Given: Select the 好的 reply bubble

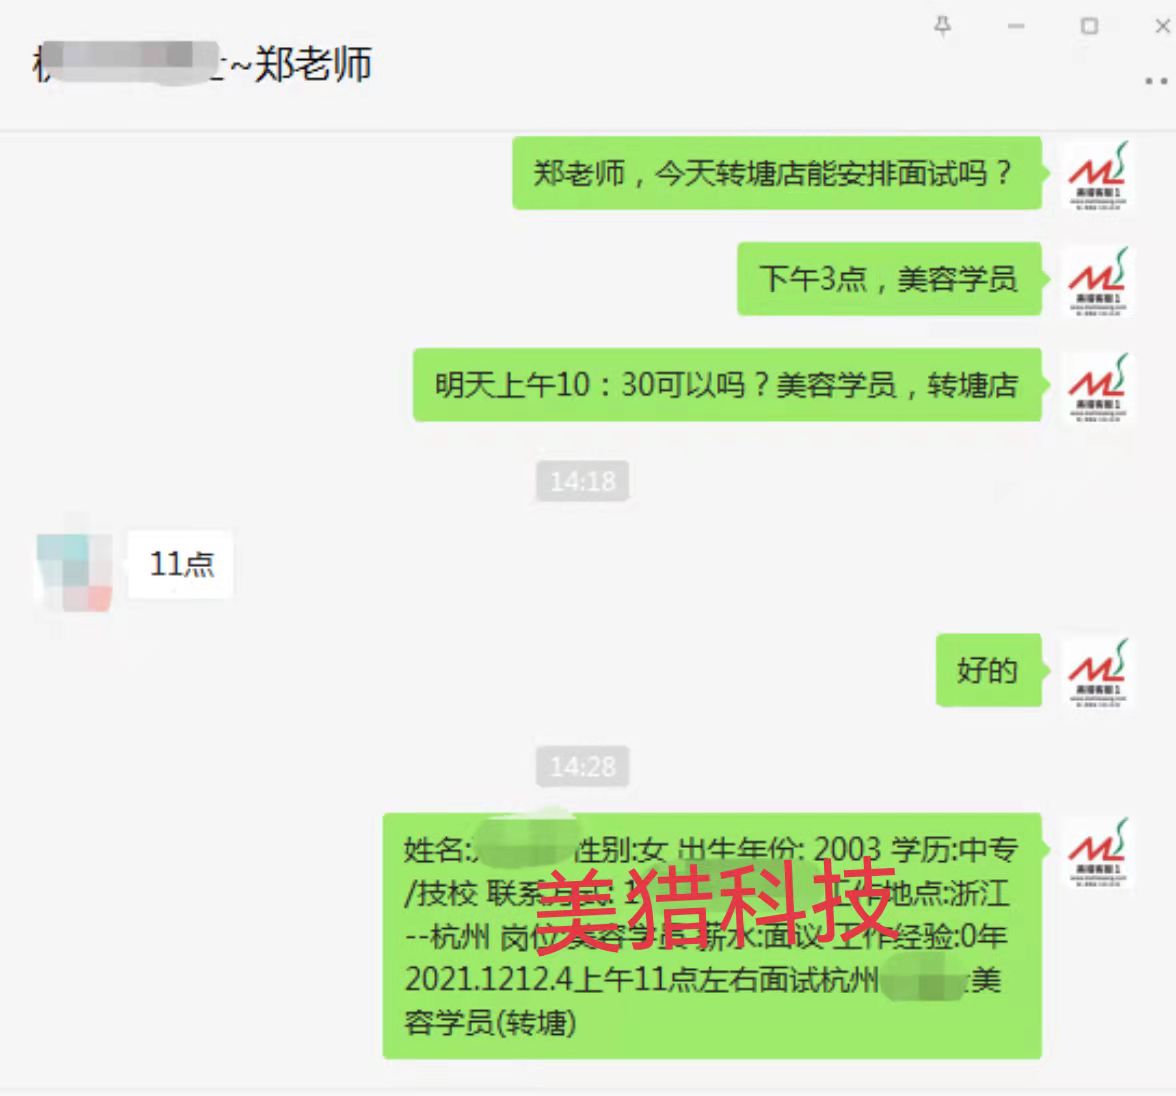Looking at the screenshot, I should click(x=988, y=670).
